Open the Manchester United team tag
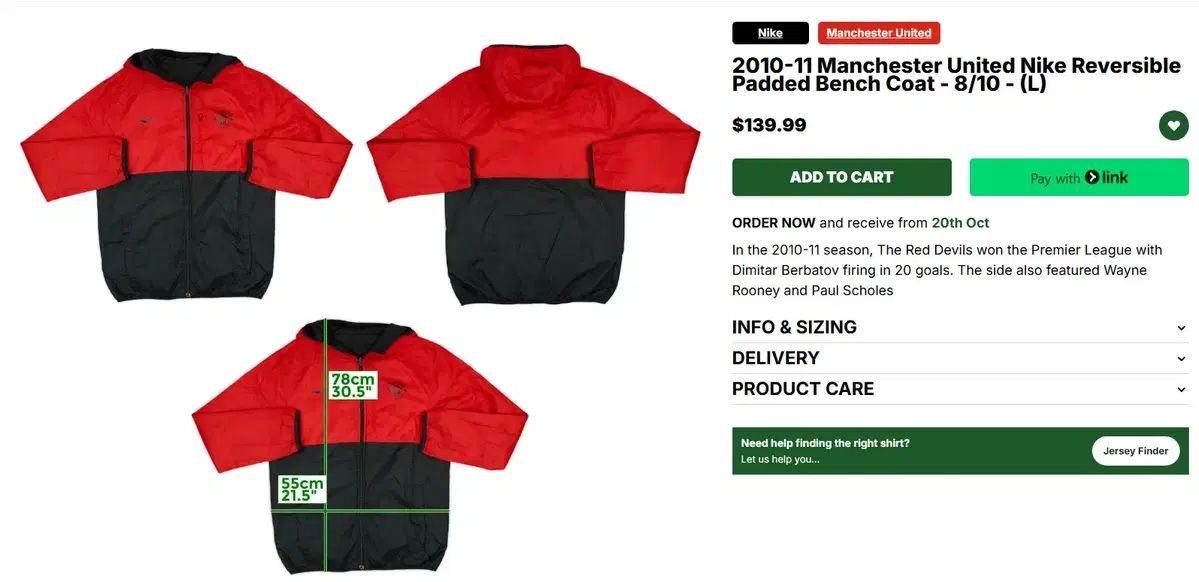Viewport: 1199px width, 582px height. pyautogui.click(x=879, y=33)
